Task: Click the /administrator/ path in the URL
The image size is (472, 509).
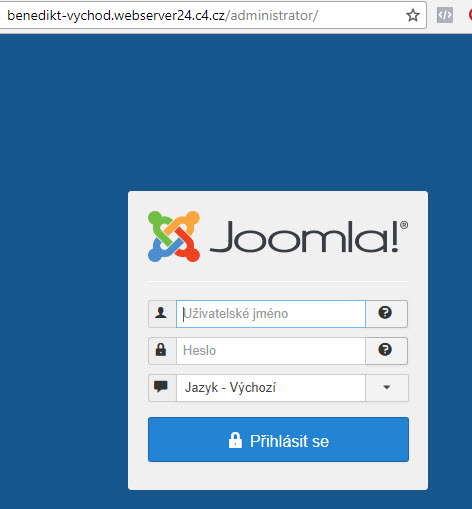Action: 272,16
